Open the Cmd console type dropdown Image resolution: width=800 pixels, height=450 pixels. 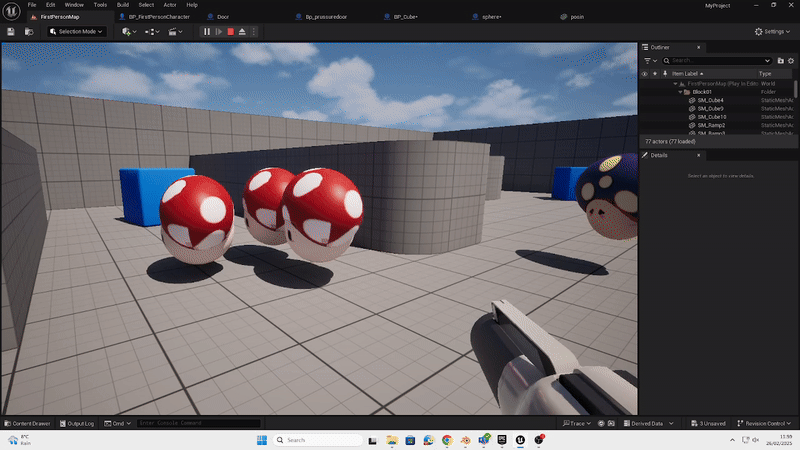[x=118, y=423]
